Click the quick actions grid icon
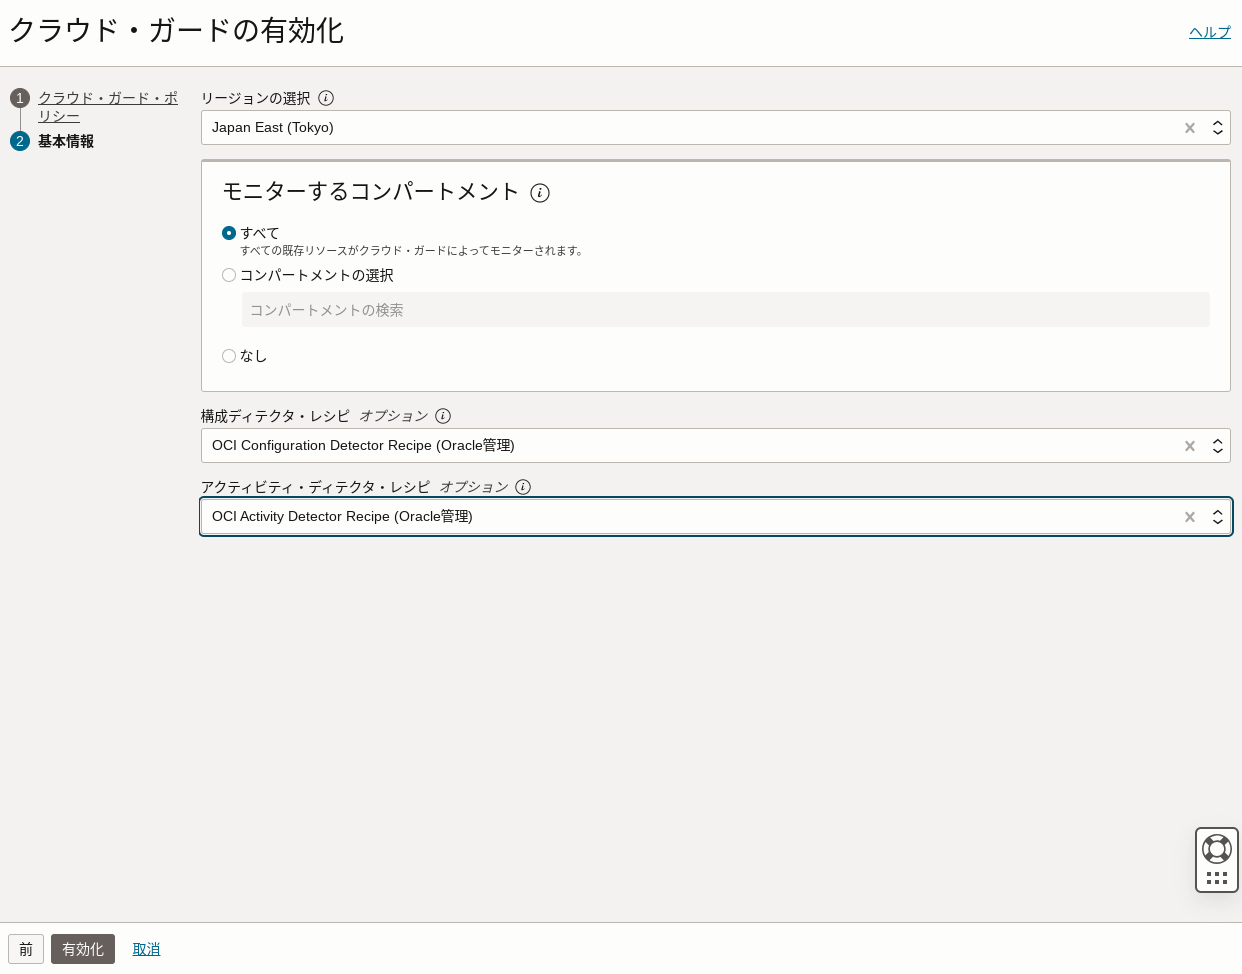1242x974 pixels. point(1217,877)
